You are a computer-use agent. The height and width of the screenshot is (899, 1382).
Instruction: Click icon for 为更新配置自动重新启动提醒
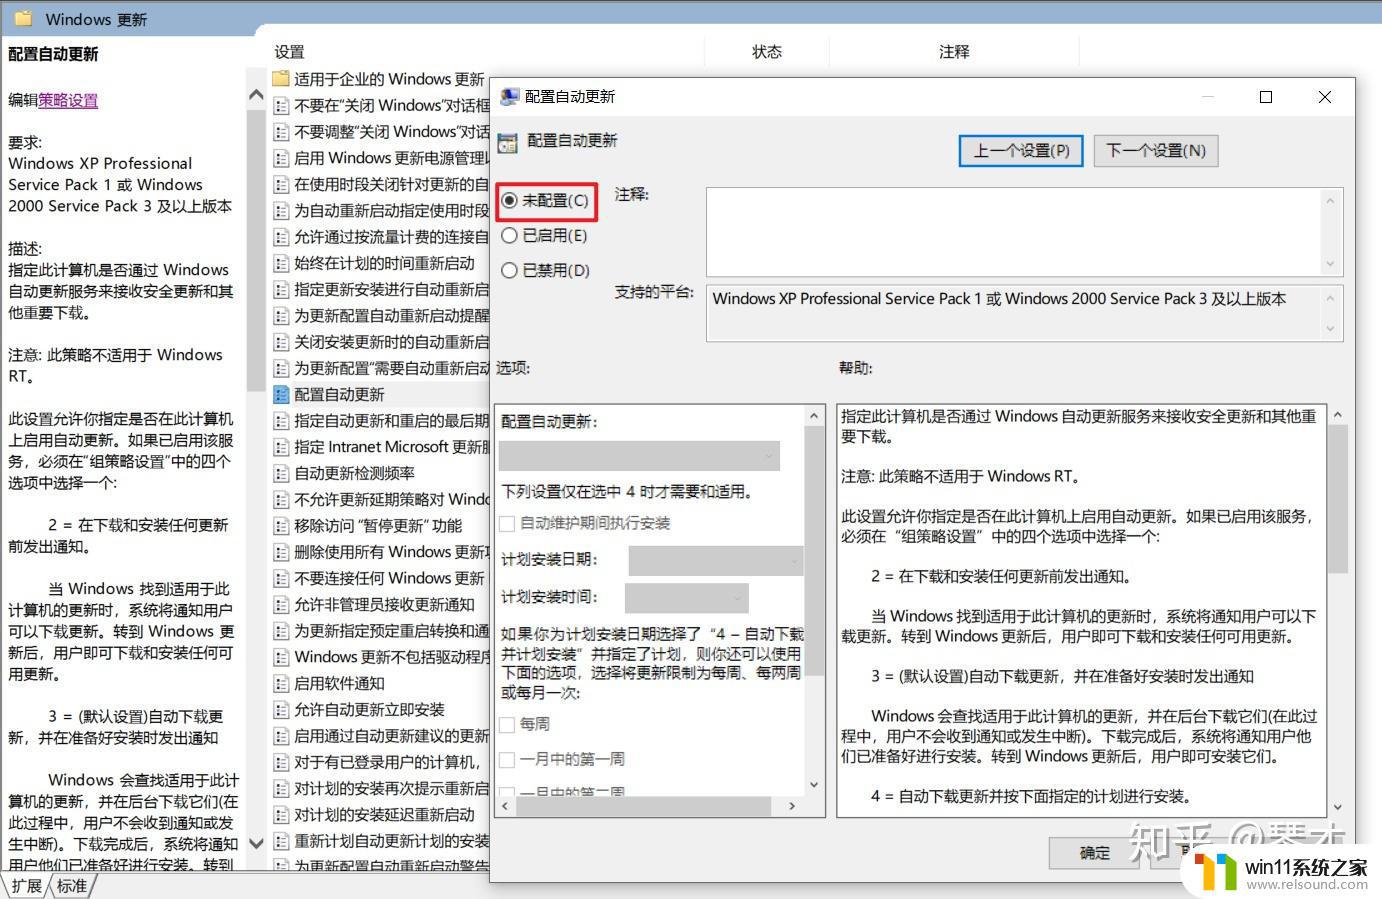(x=281, y=316)
